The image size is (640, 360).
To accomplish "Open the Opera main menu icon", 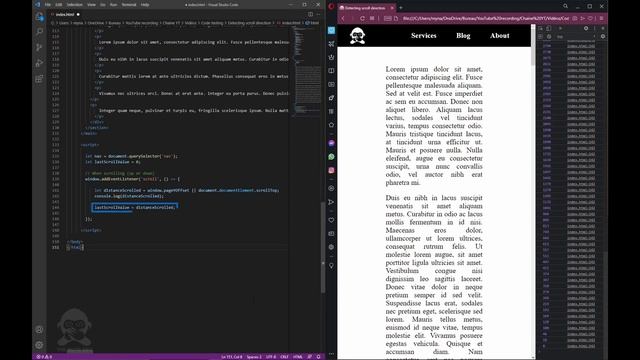I will pyautogui.click(x=331, y=7).
